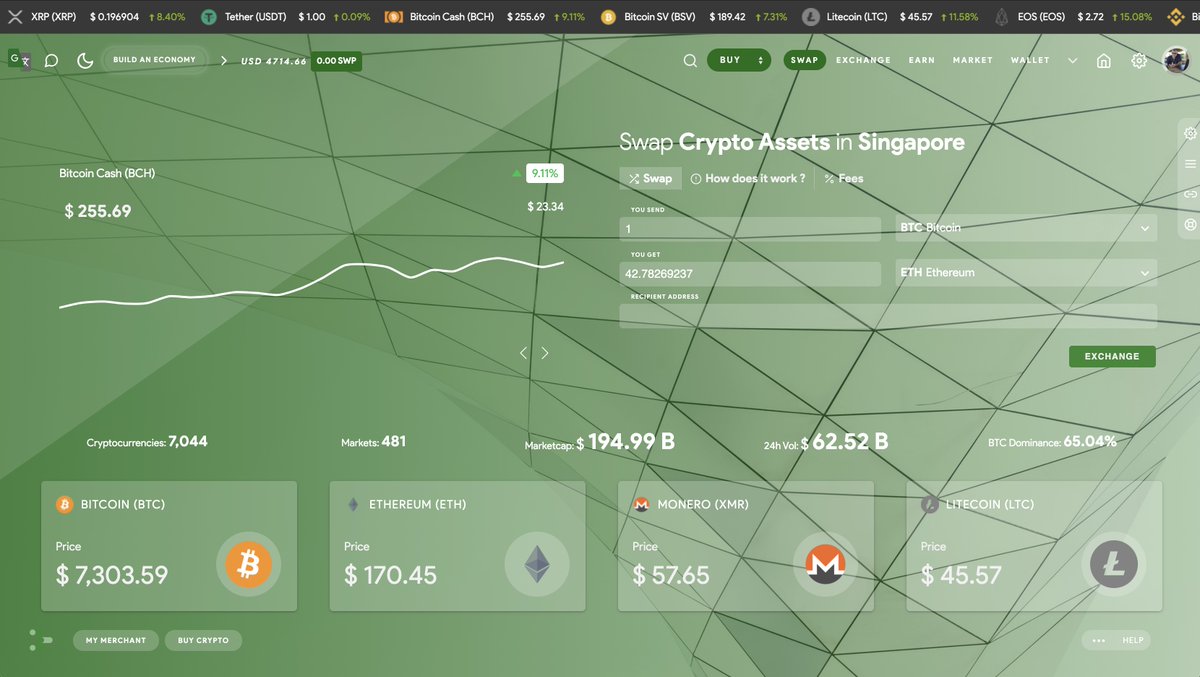Click the side panel lifebuoy support icon
Screen dimensions: 1200x677
pyautogui.click(x=1190, y=225)
